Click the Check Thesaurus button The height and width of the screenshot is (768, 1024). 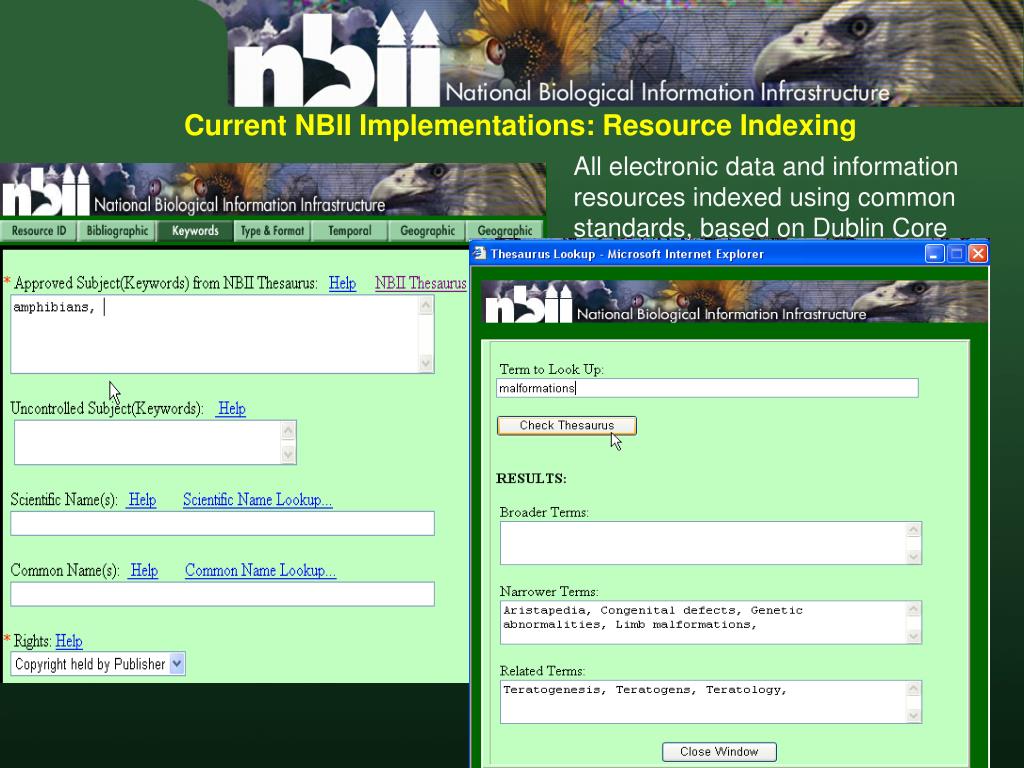click(566, 425)
